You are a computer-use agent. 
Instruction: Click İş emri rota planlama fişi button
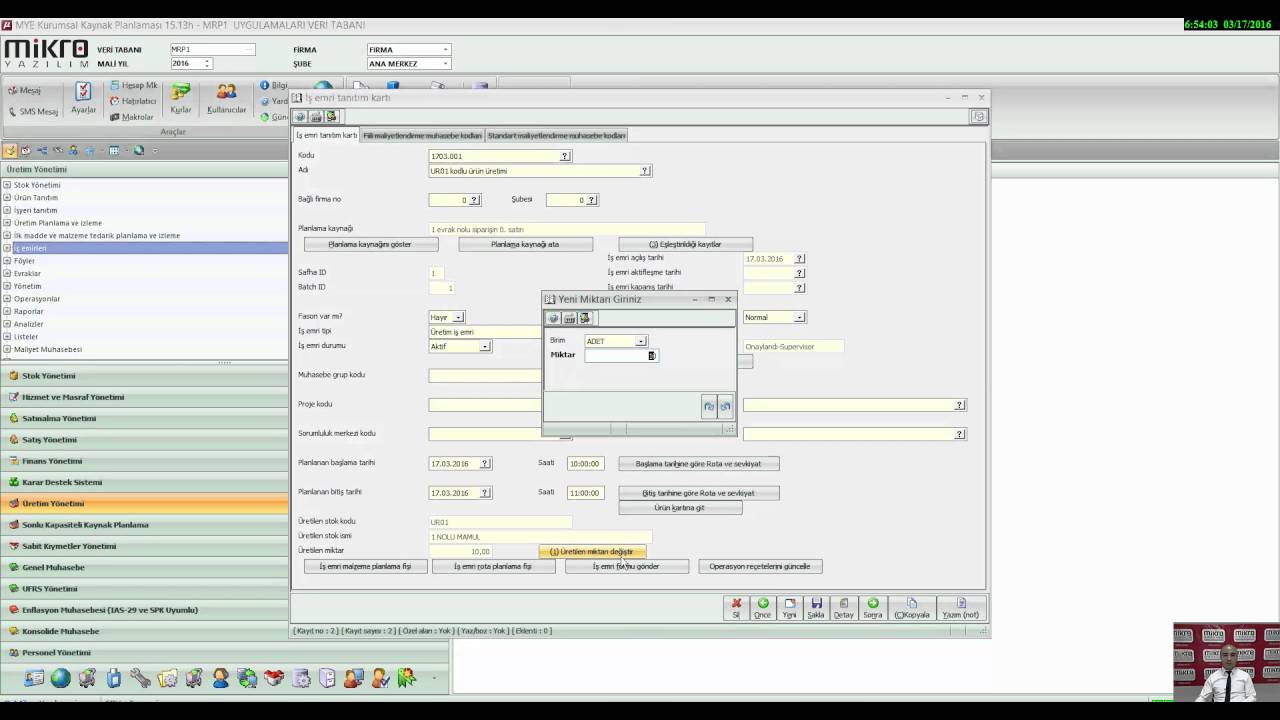[x=492, y=566]
